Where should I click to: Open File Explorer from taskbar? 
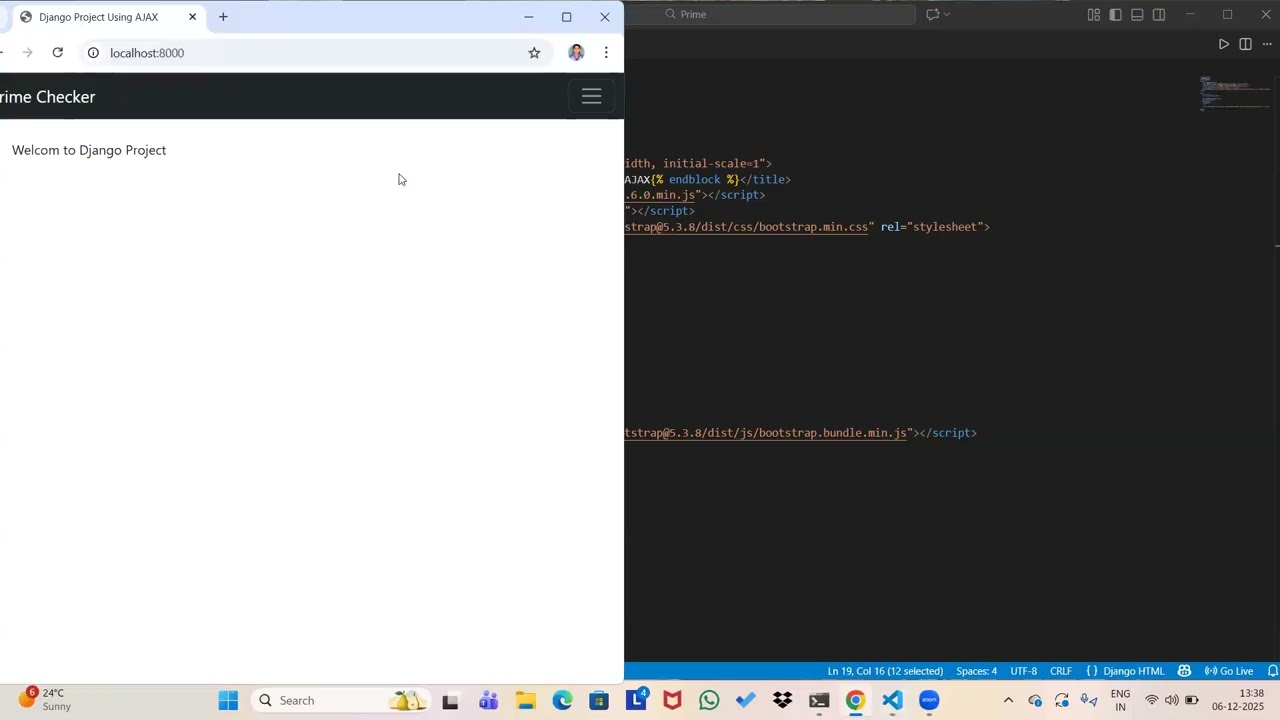click(x=525, y=700)
